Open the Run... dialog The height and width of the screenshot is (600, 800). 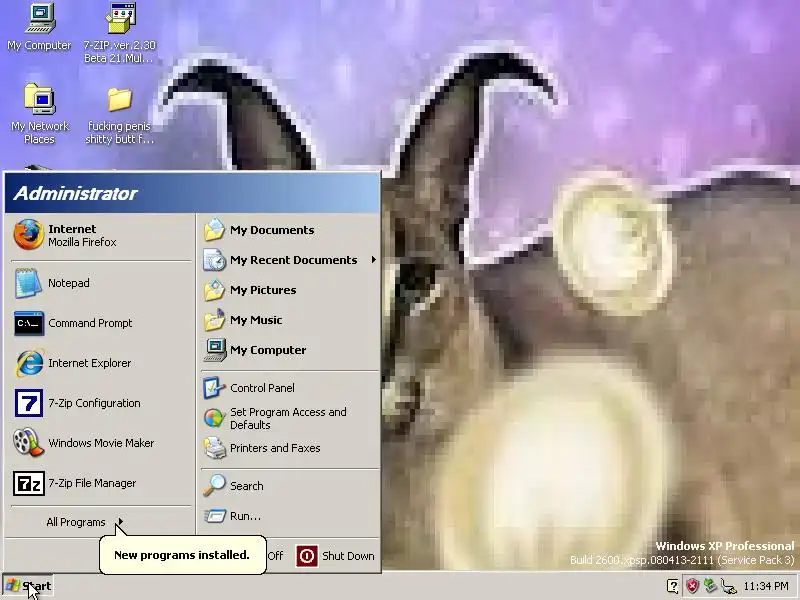290,516
